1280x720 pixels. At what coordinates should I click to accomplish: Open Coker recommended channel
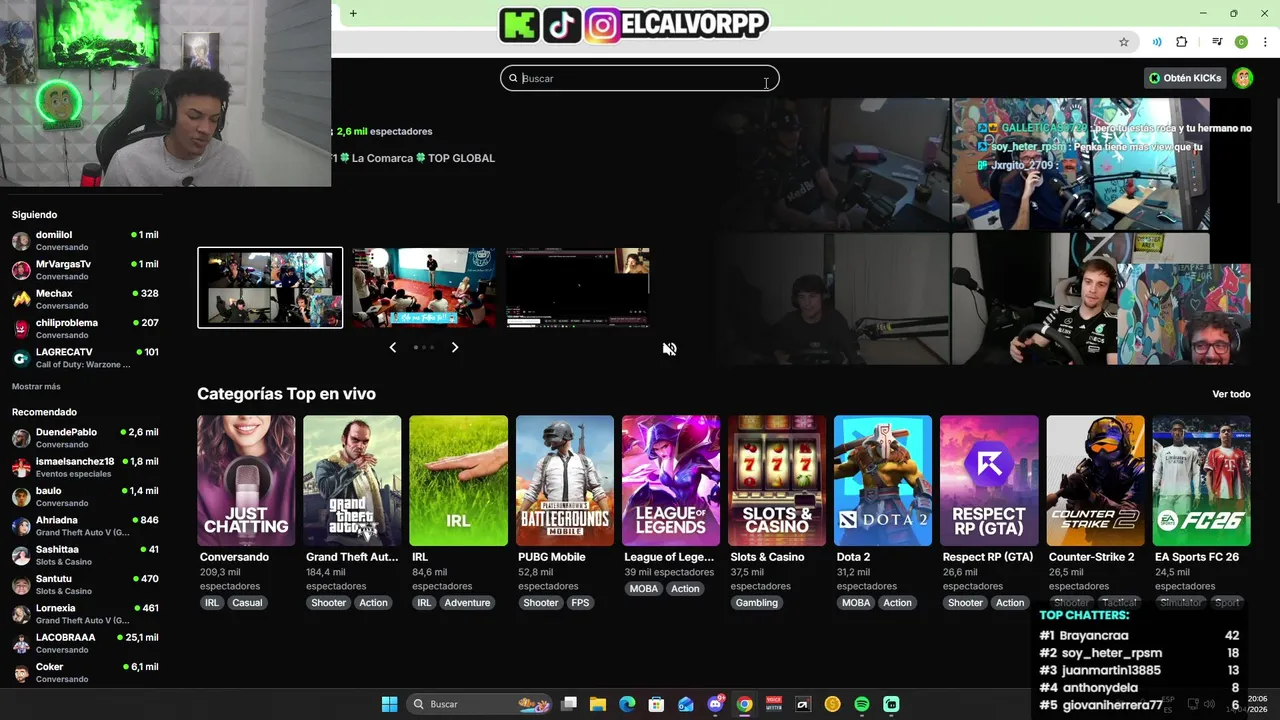(x=85, y=672)
